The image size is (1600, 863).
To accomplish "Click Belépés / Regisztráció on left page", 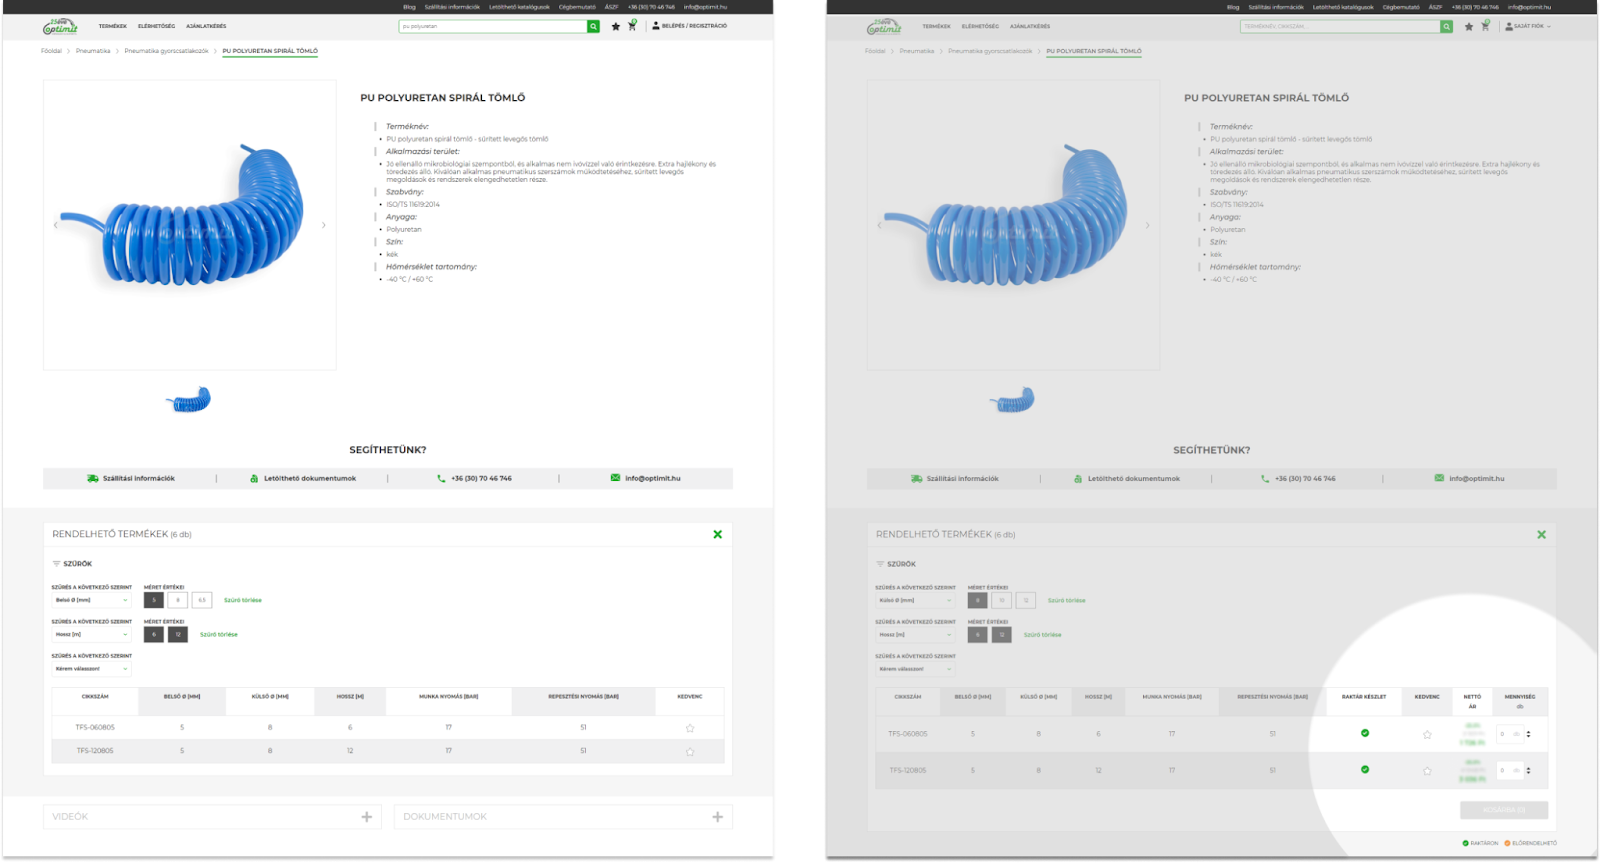I will (690, 26).
